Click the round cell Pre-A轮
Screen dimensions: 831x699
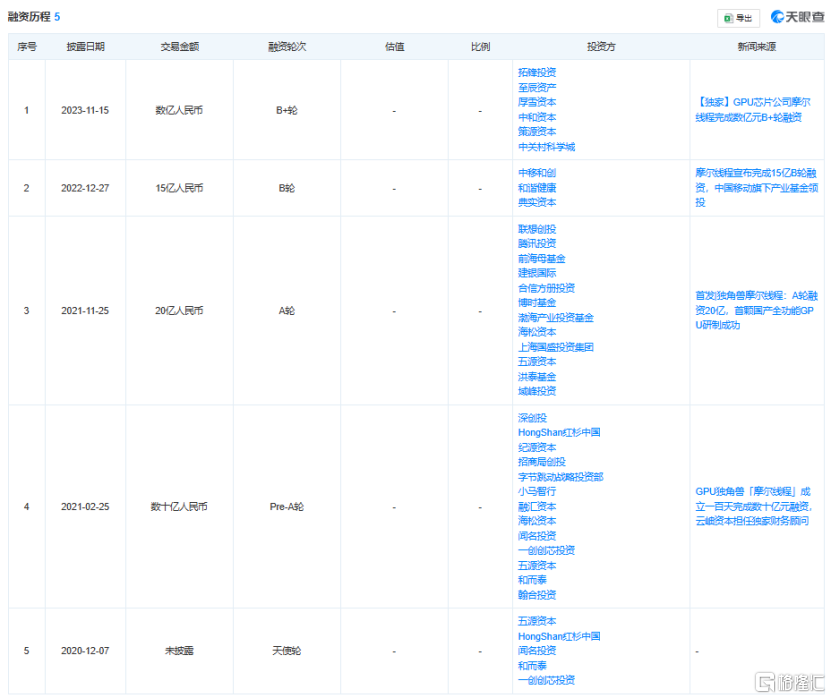[x=287, y=507]
